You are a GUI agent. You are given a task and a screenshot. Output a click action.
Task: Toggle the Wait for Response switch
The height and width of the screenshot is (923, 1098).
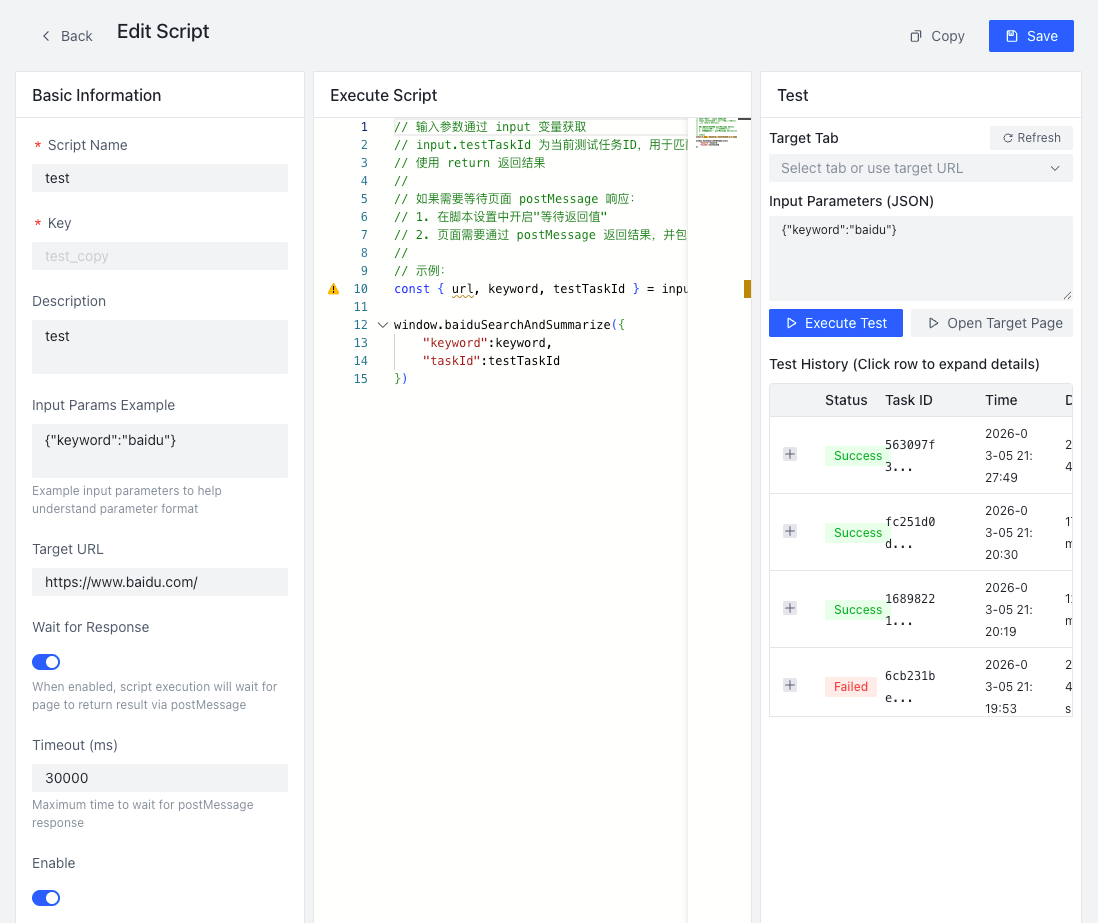[x=46, y=662]
